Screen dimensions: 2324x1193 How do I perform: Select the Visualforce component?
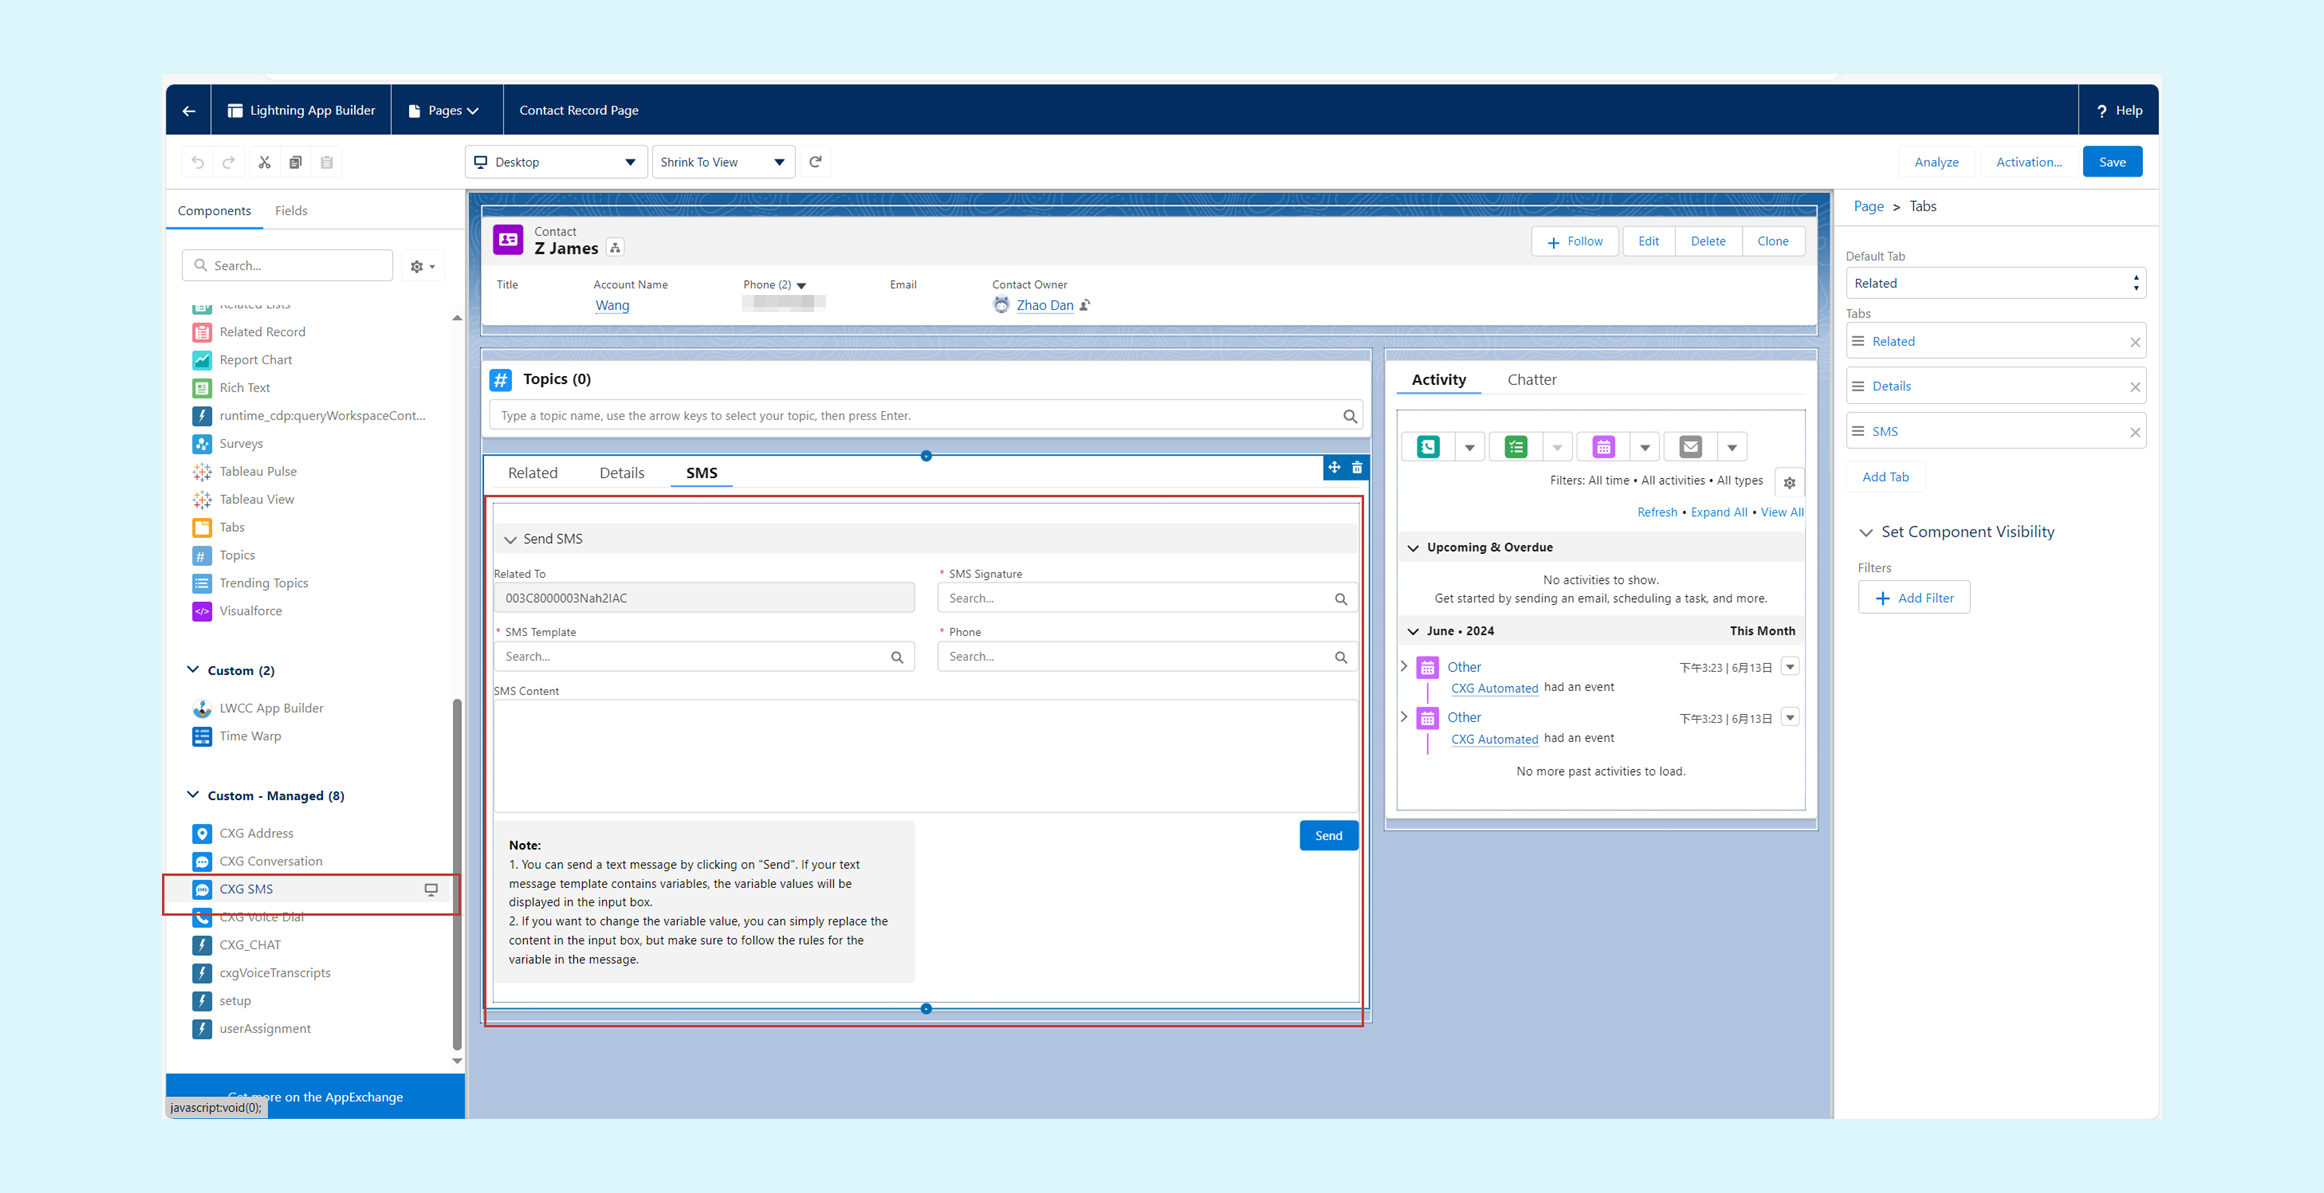tap(250, 611)
